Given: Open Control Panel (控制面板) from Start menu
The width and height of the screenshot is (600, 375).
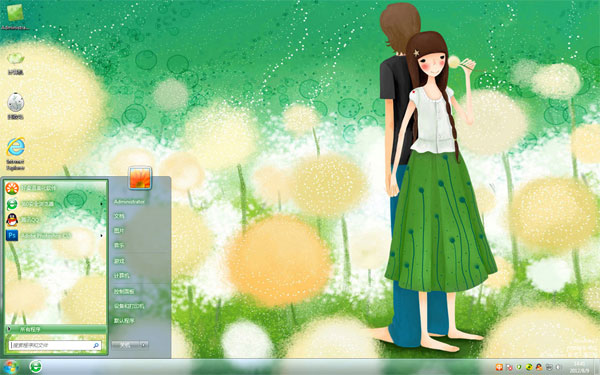Looking at the screenshot, I should point(124,292).
